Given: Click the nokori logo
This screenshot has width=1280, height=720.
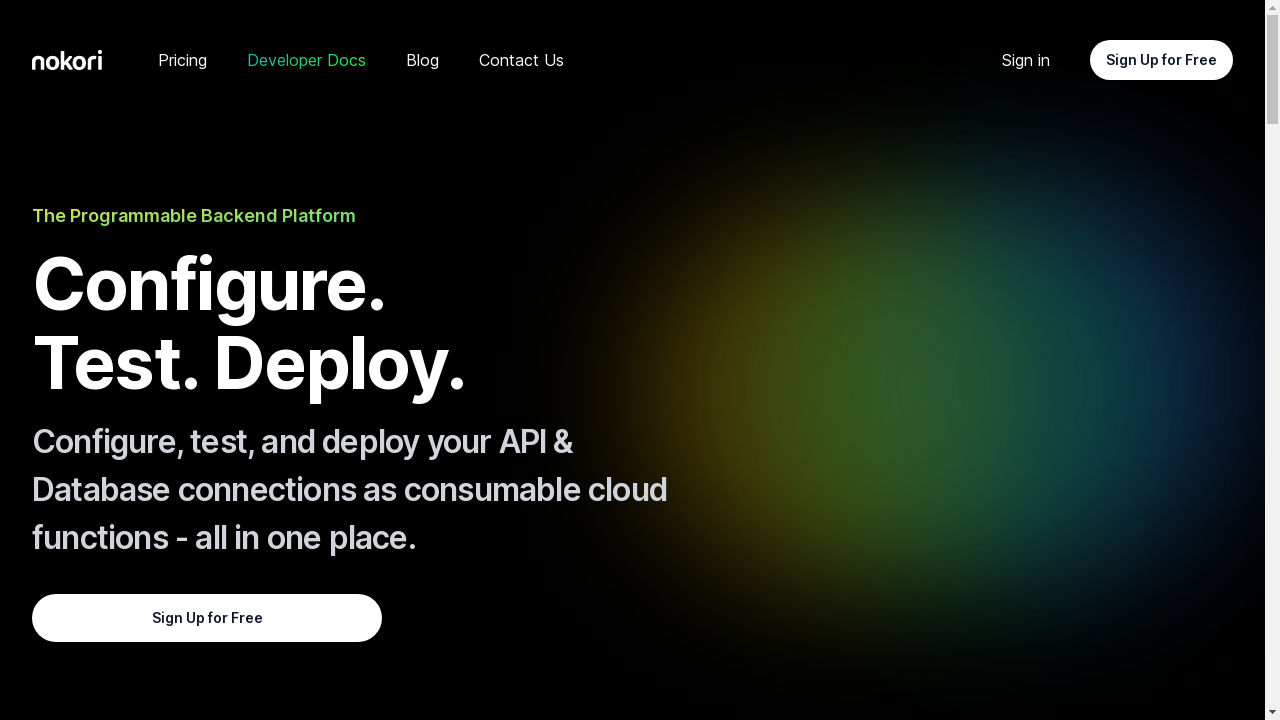Looking at the screenshot, I should (67, 60).
